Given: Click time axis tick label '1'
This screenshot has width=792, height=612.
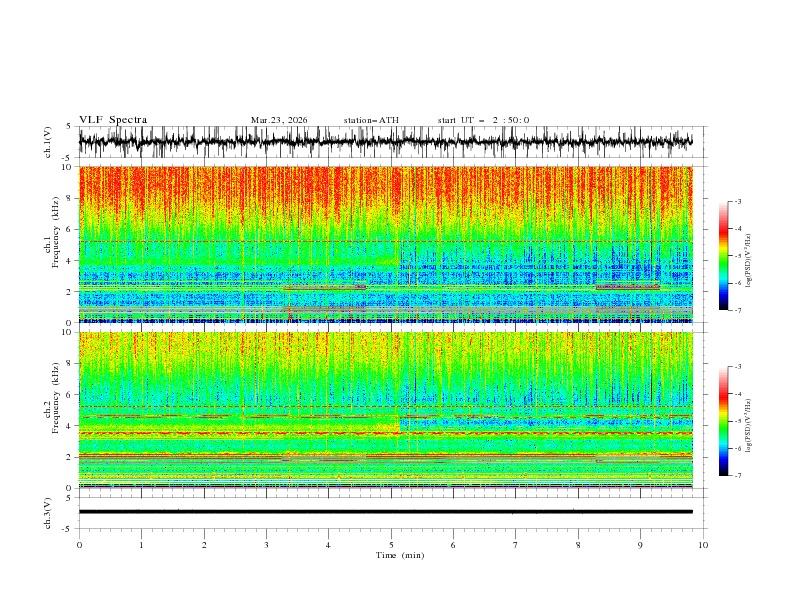Looking at the screenshot, I should tap(141, 545).
